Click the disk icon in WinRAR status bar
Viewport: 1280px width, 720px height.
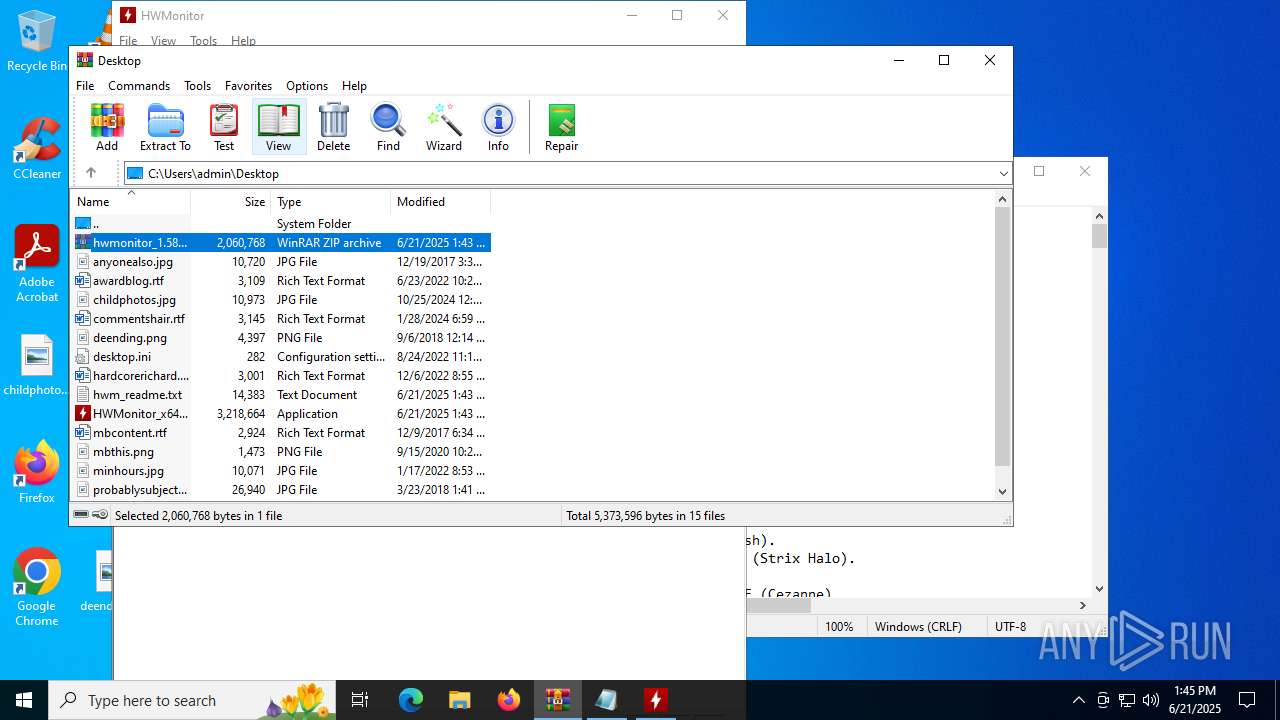point(81,515)
